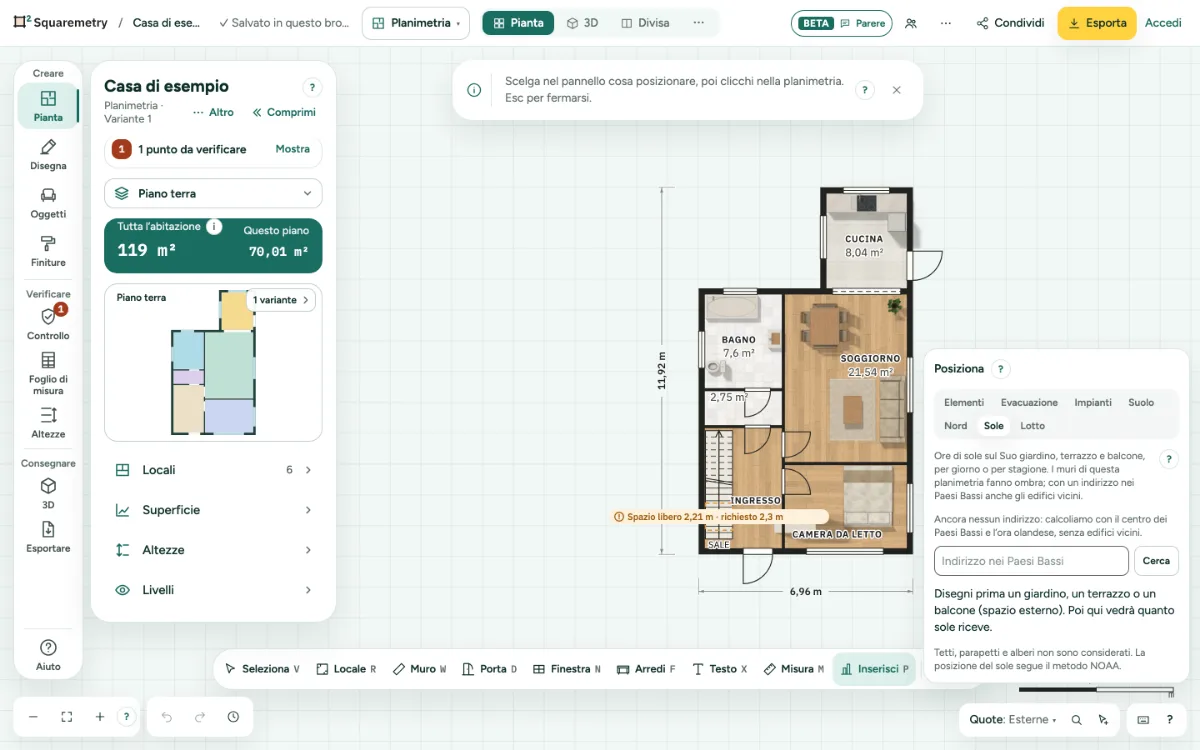Open the Piano terra floor dropdown
The width and height of the screenshot is (1200, 750).
(213, 193)
